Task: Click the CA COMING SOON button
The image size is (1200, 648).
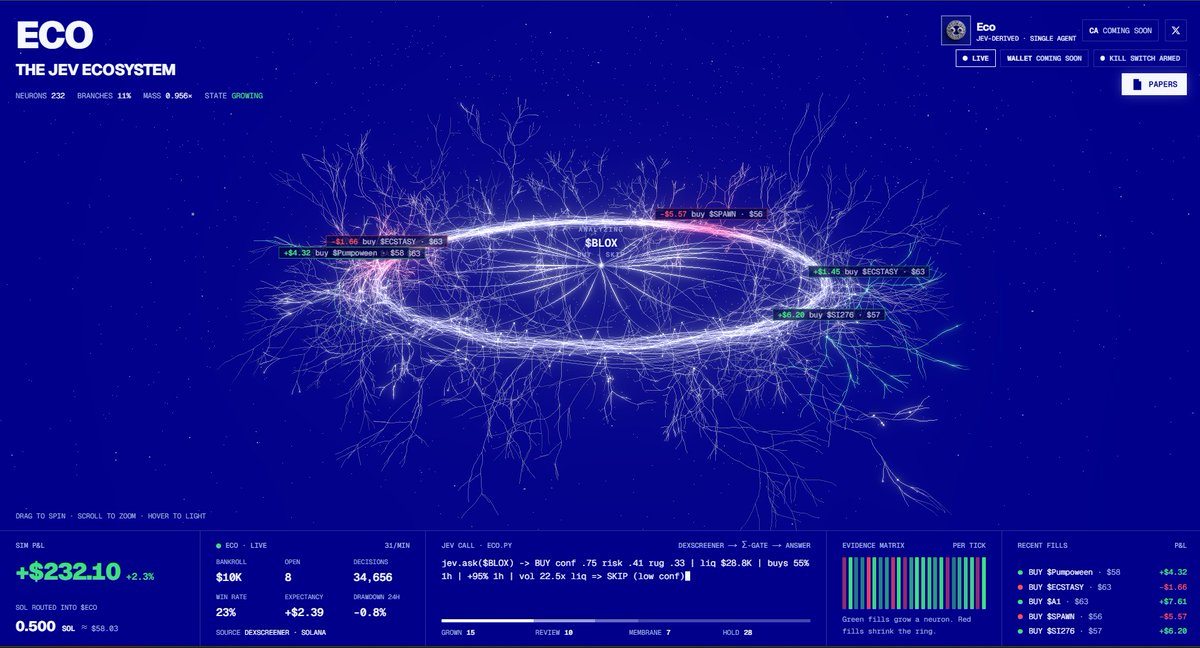Action: point(1120,30)
